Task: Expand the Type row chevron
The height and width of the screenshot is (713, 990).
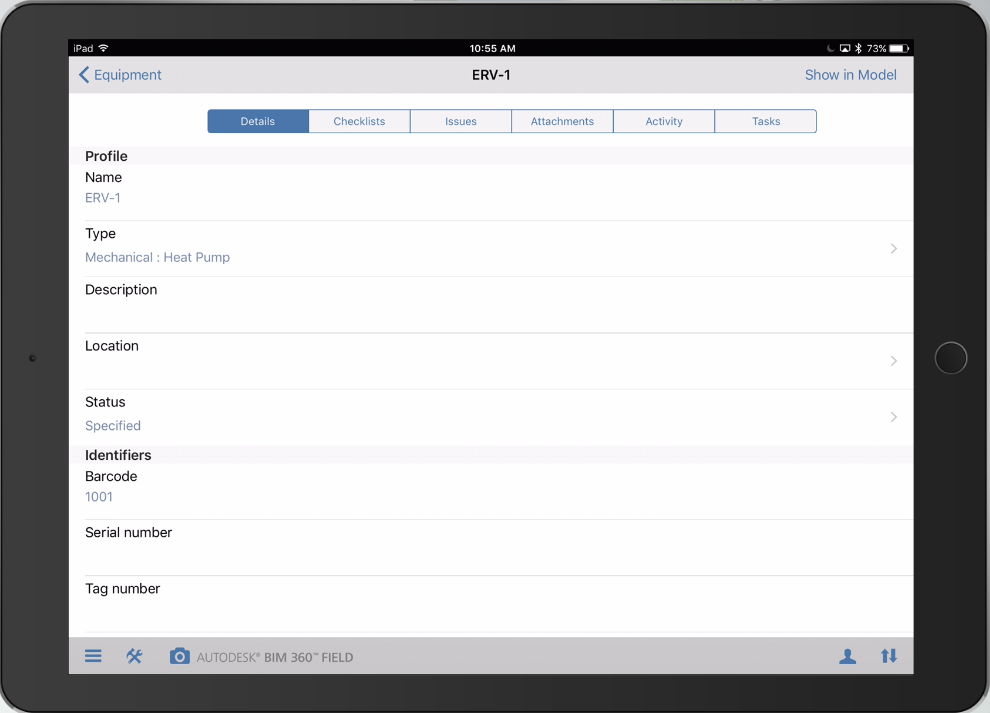Action: click(893, 248)
